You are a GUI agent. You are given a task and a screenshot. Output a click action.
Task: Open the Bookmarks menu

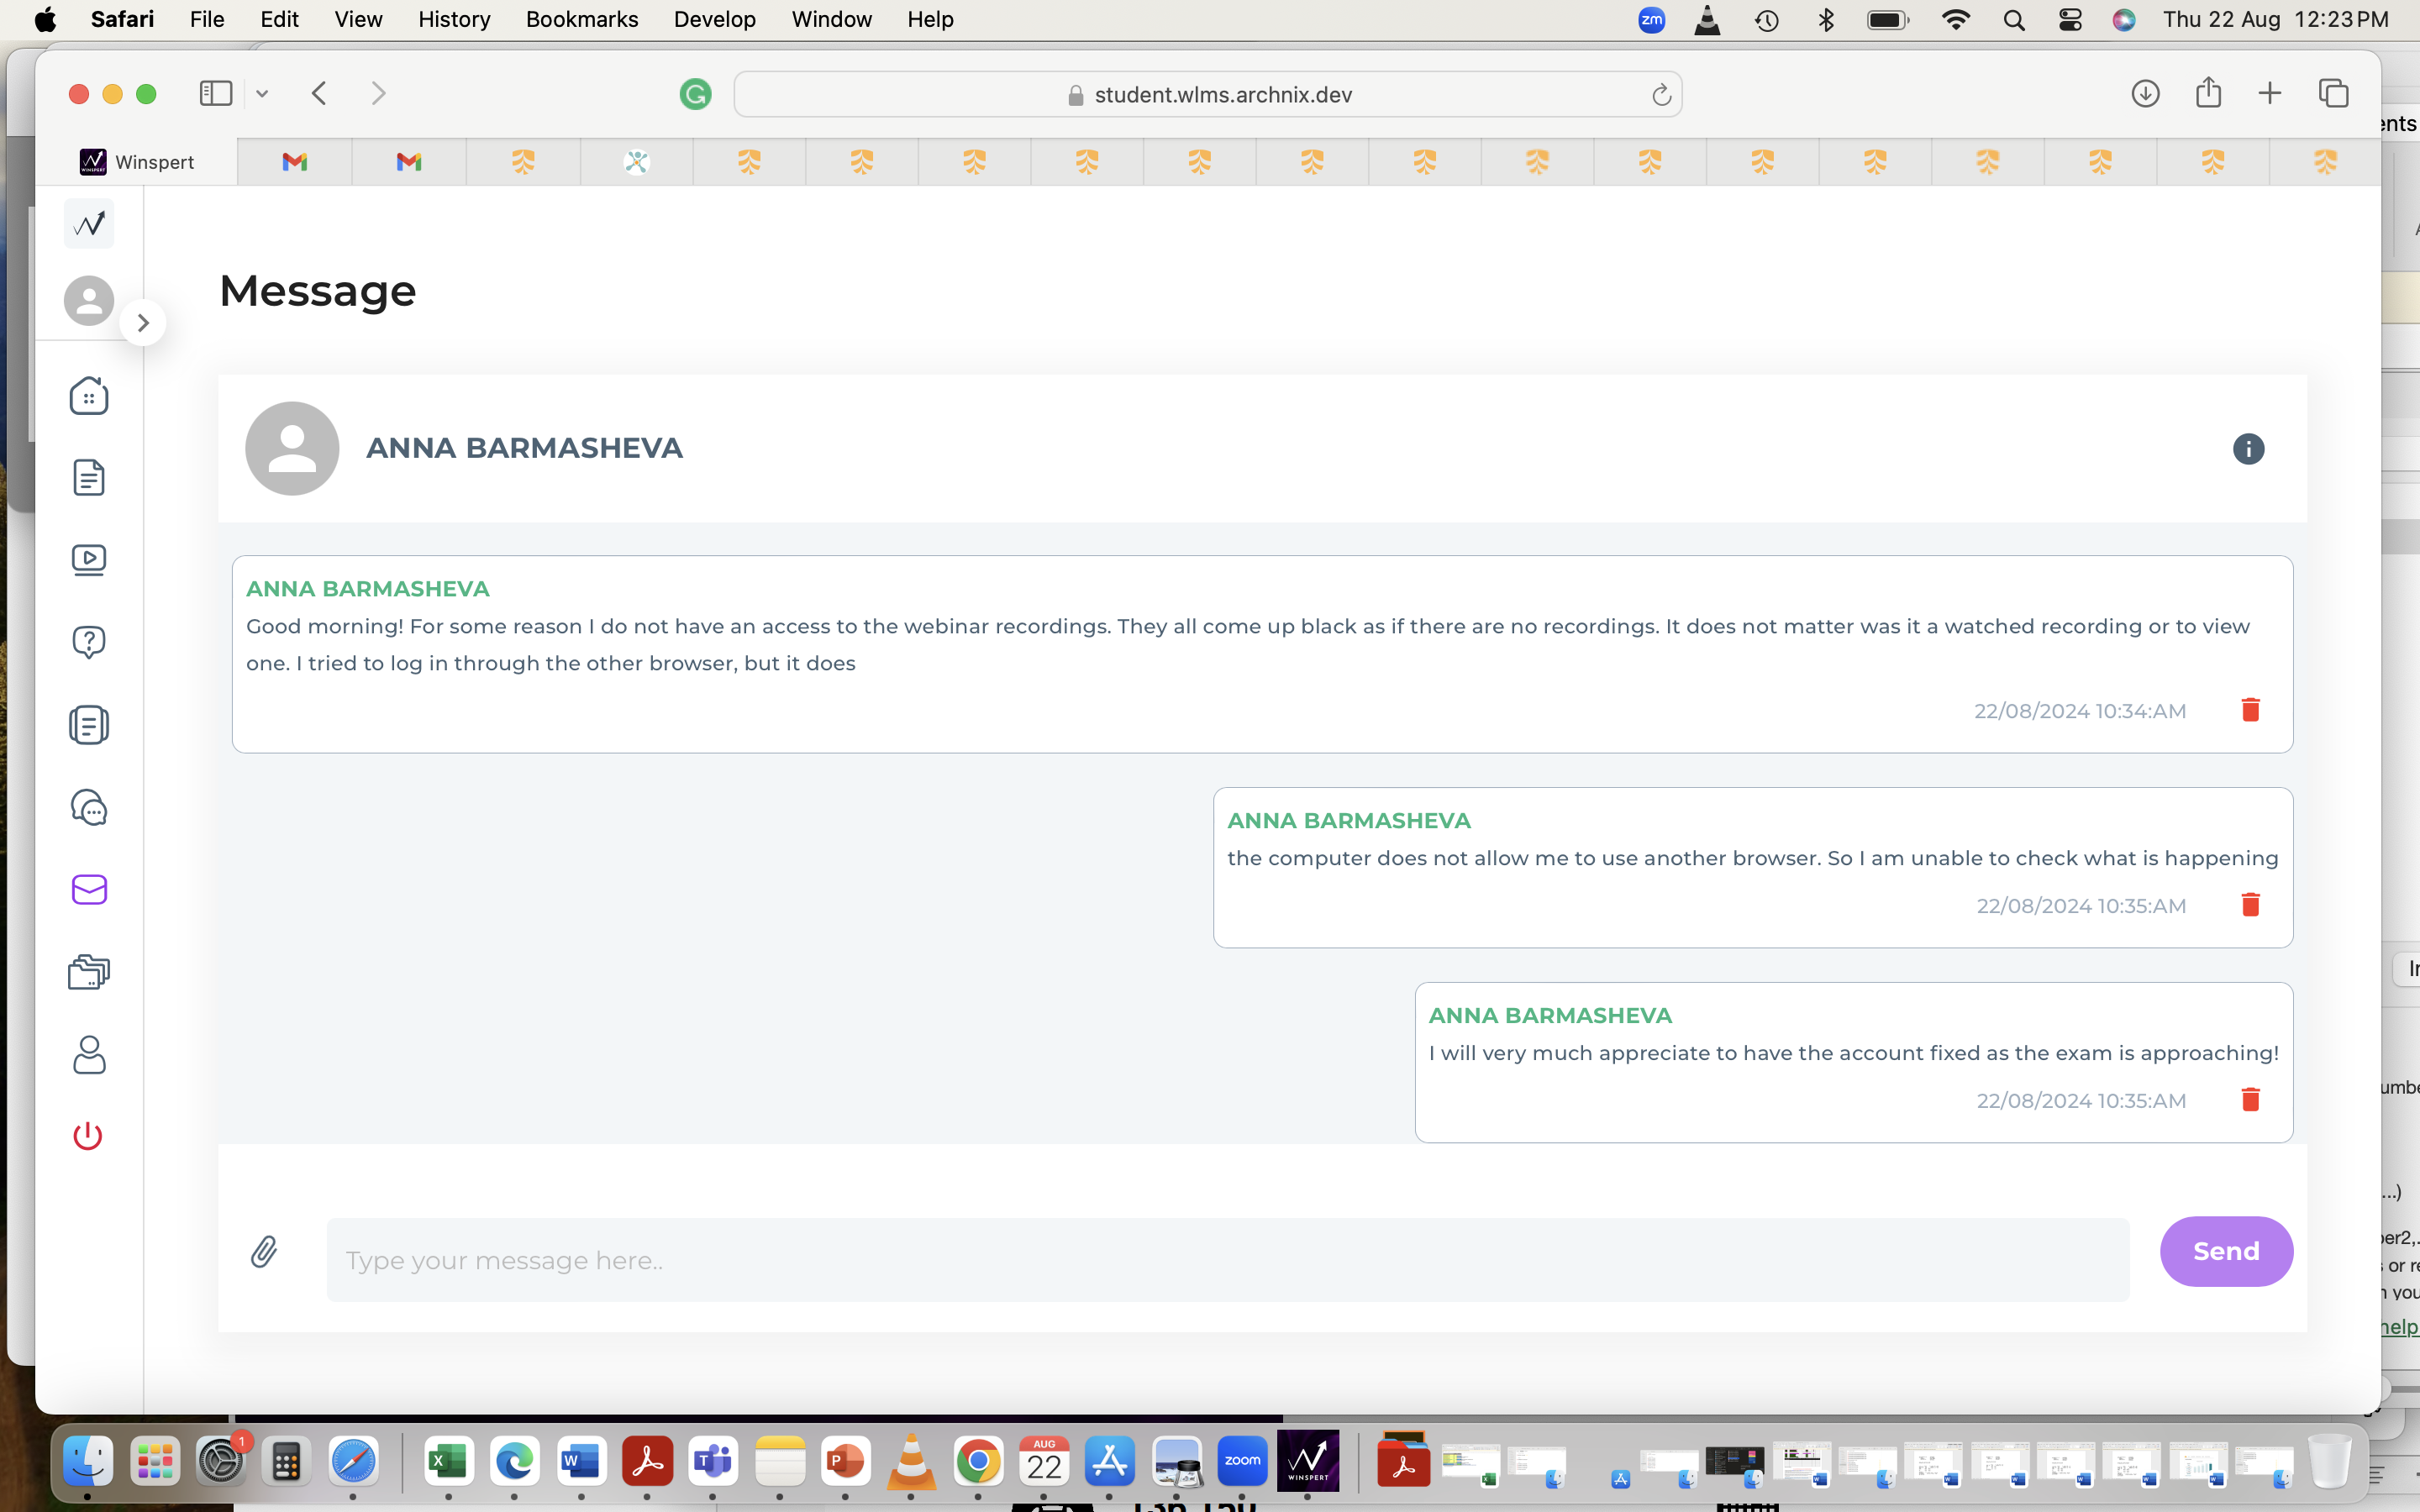click(x=581, y=20)
